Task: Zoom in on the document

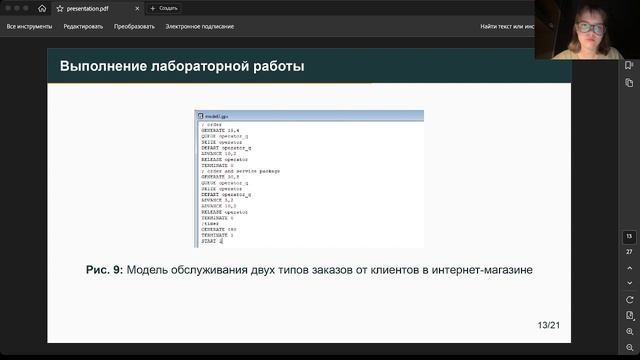Action: pos(629,331)
